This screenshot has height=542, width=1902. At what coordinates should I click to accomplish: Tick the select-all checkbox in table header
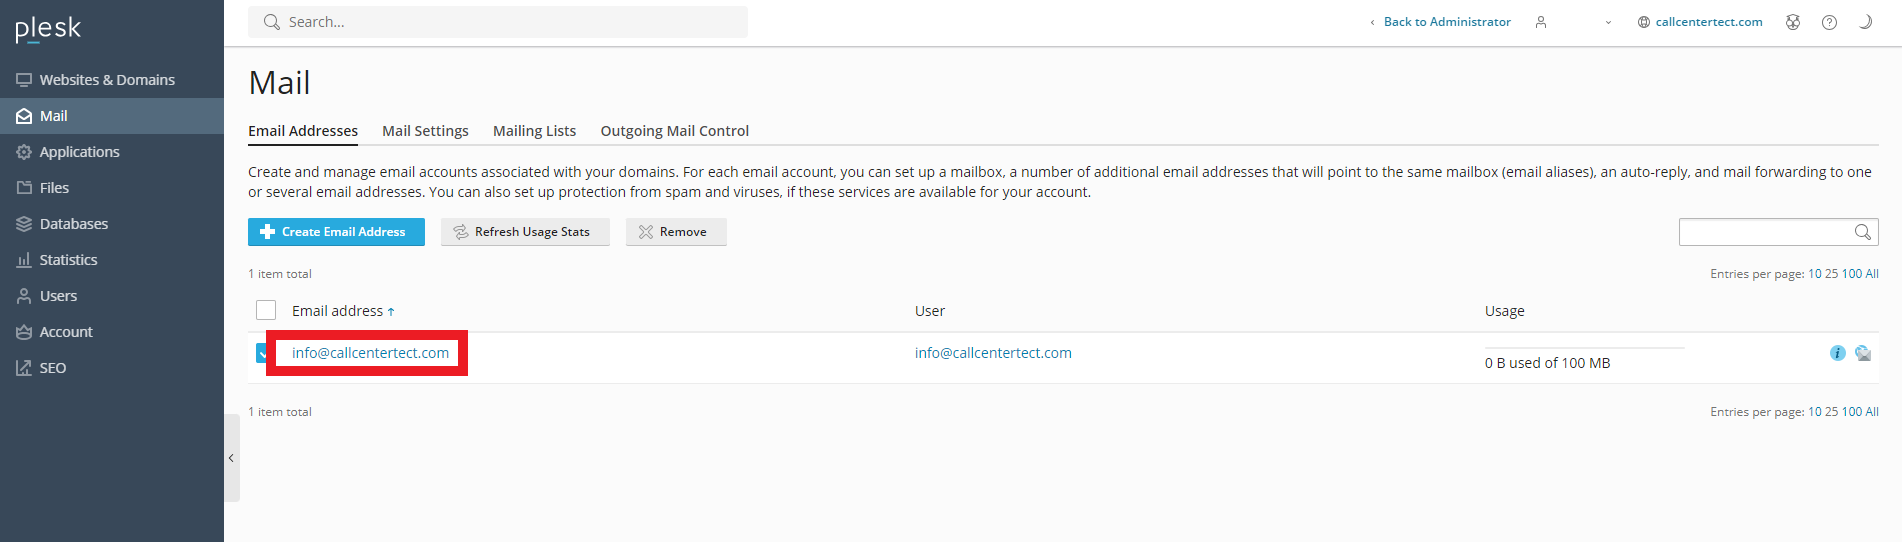266,311
